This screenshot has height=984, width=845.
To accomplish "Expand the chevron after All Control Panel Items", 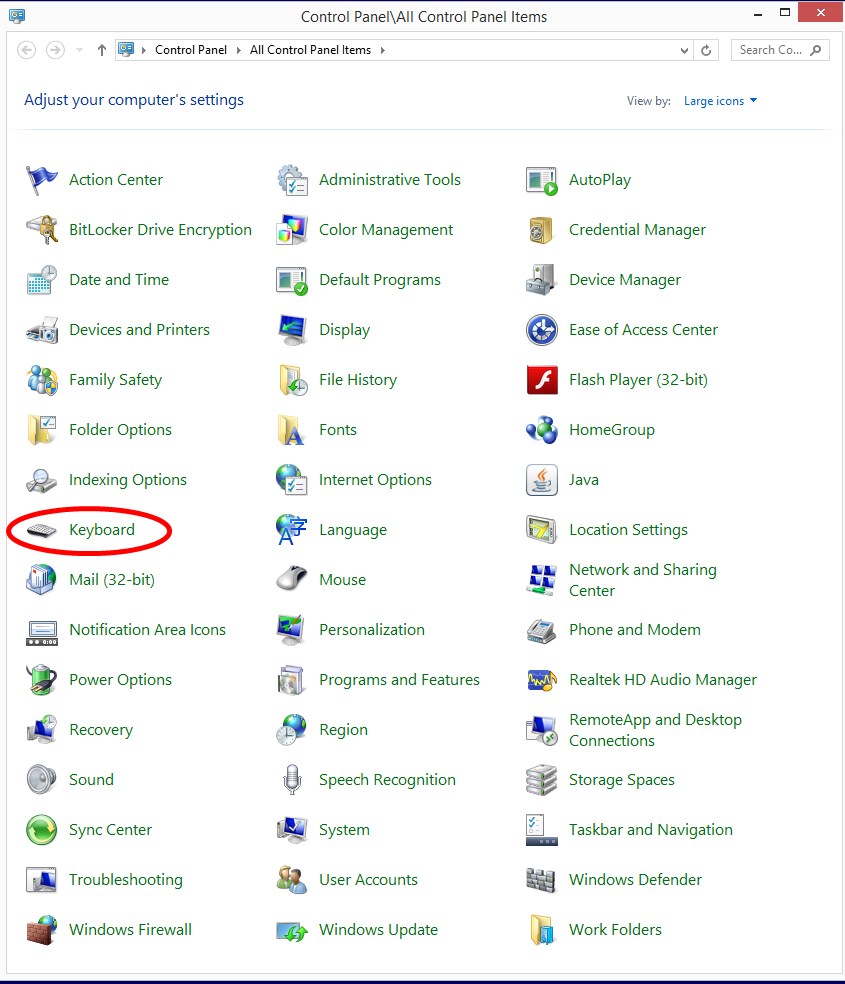I will (383, 50).
